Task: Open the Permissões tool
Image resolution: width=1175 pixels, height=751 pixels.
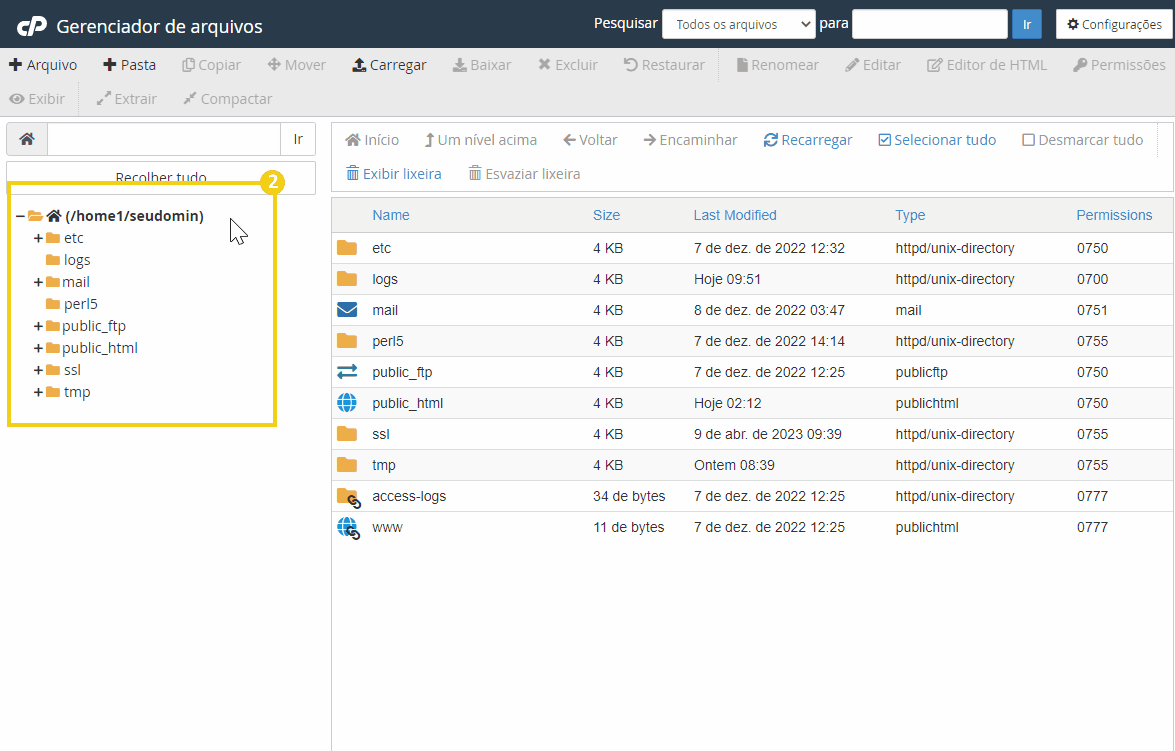Action: 1120,65
